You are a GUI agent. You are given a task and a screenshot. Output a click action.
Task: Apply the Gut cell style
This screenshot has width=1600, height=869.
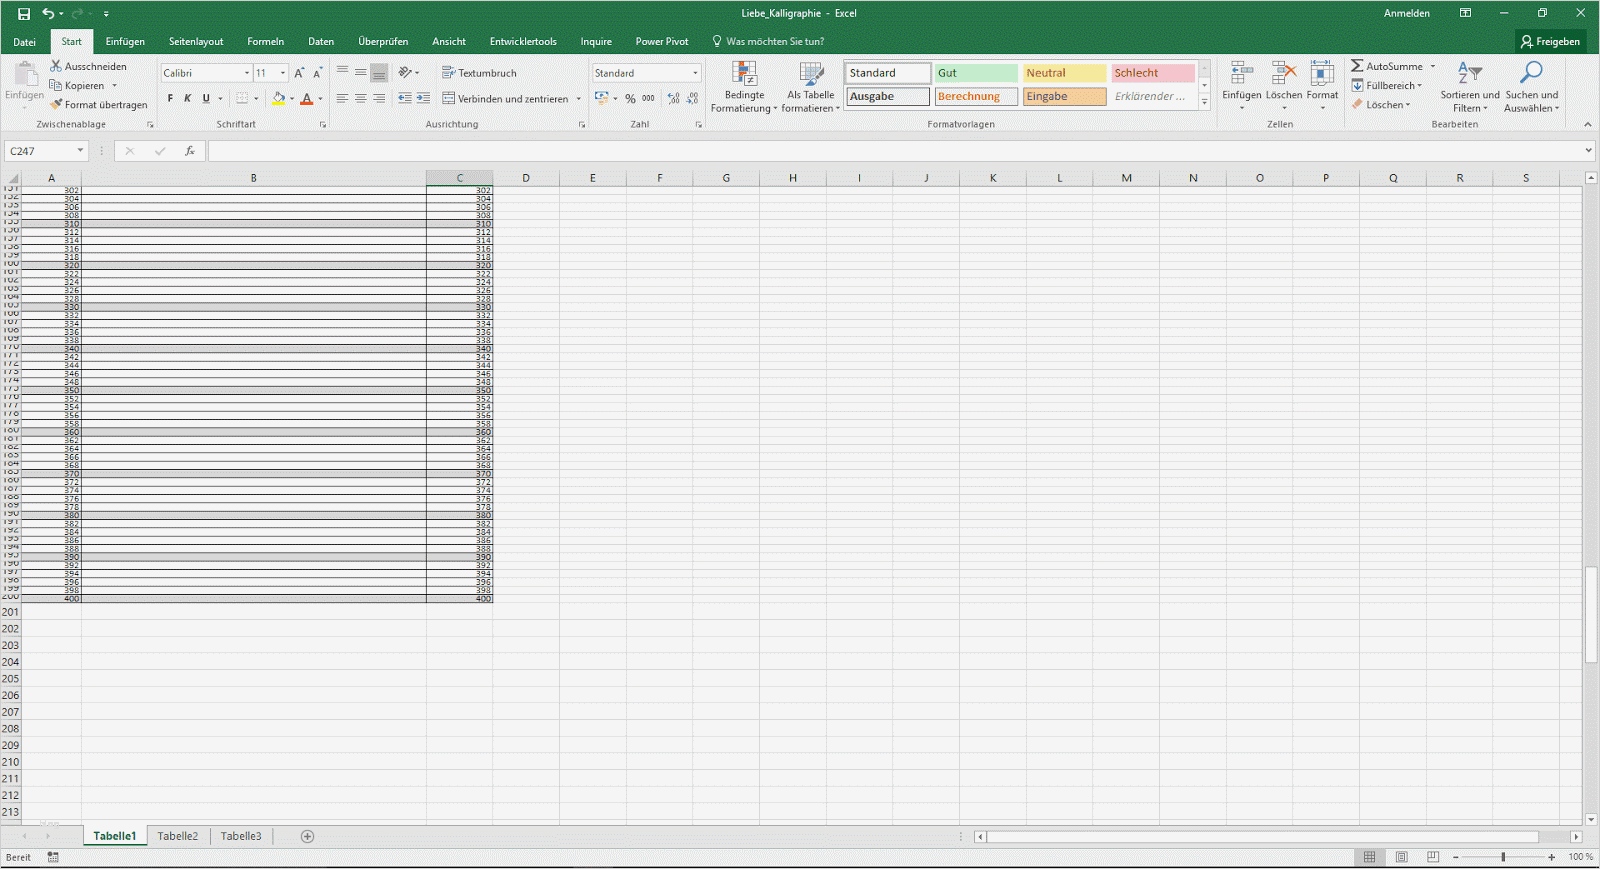977,73
